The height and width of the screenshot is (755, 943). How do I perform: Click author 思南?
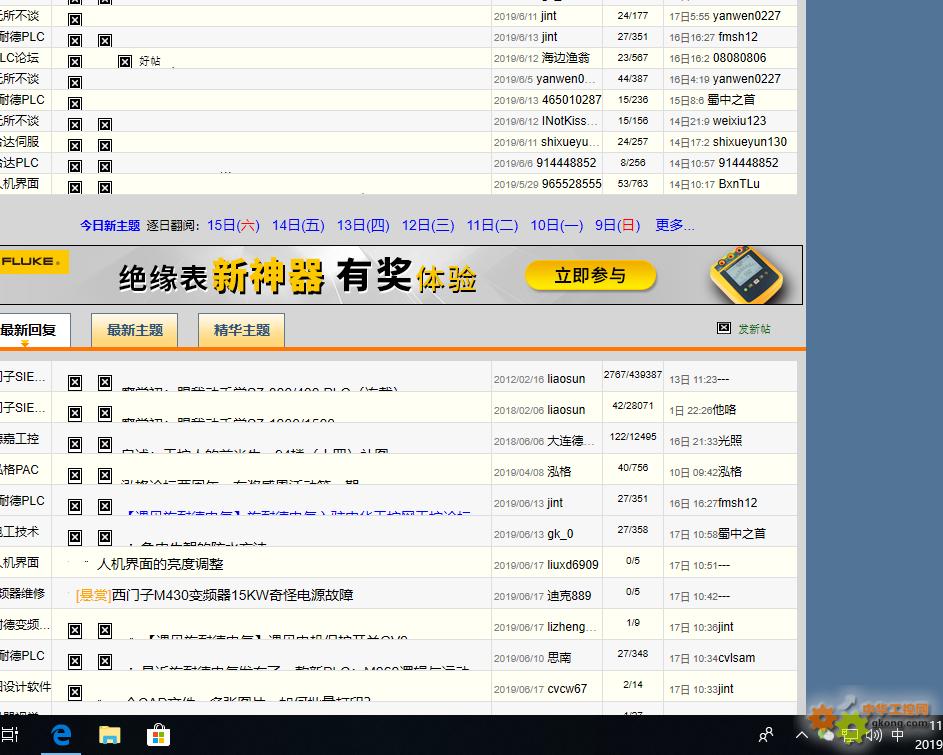[559, 658]
